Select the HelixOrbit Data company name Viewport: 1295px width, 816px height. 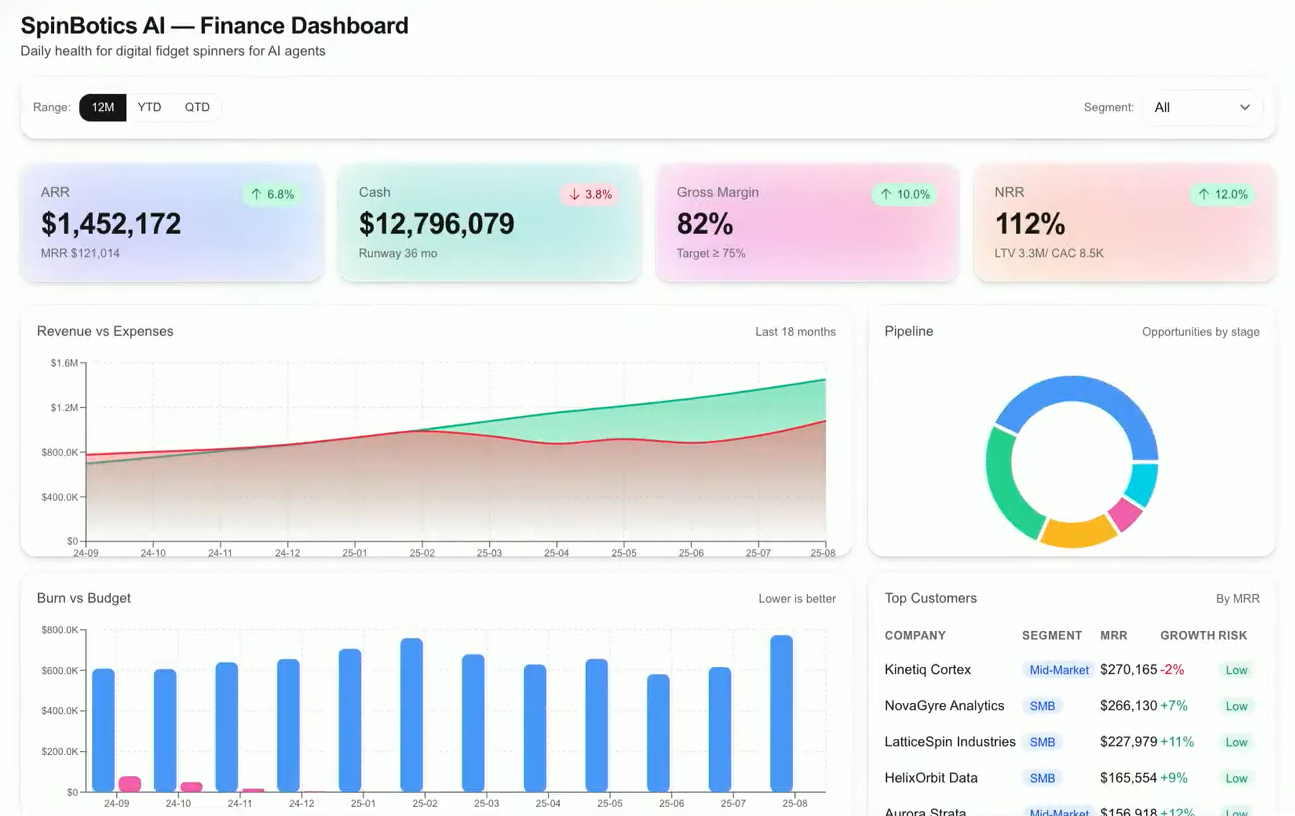pyautogui.click(x=931, y=777)
